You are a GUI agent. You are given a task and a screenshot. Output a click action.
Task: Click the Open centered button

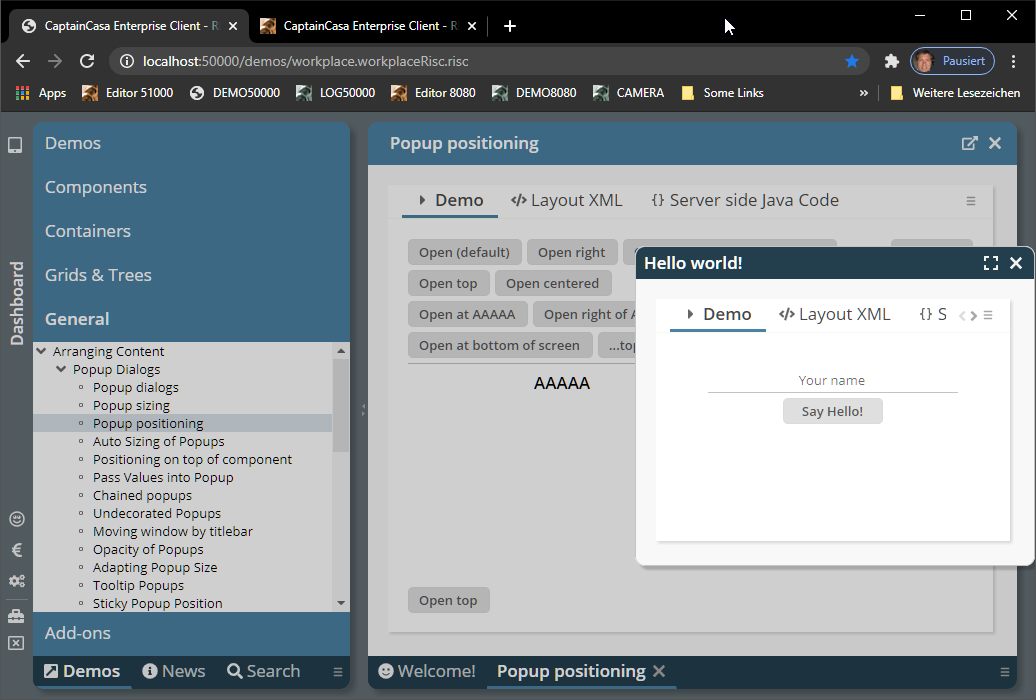click(x=552, y=283)
